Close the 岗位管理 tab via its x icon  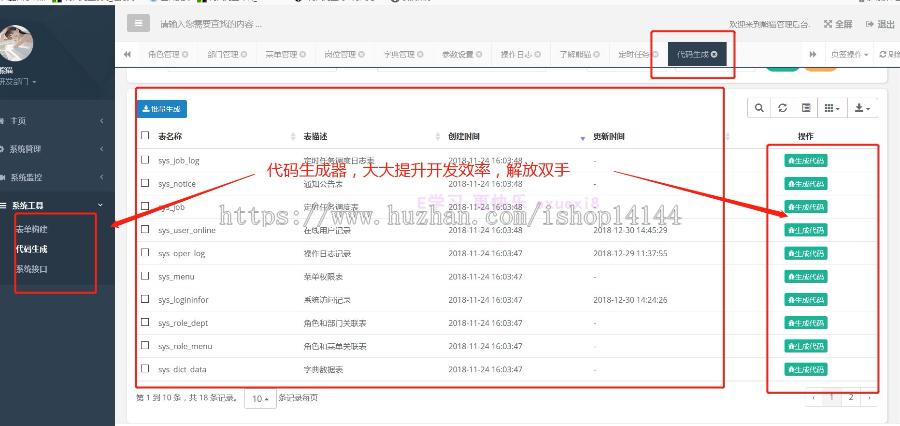click(x=362, y=55)
